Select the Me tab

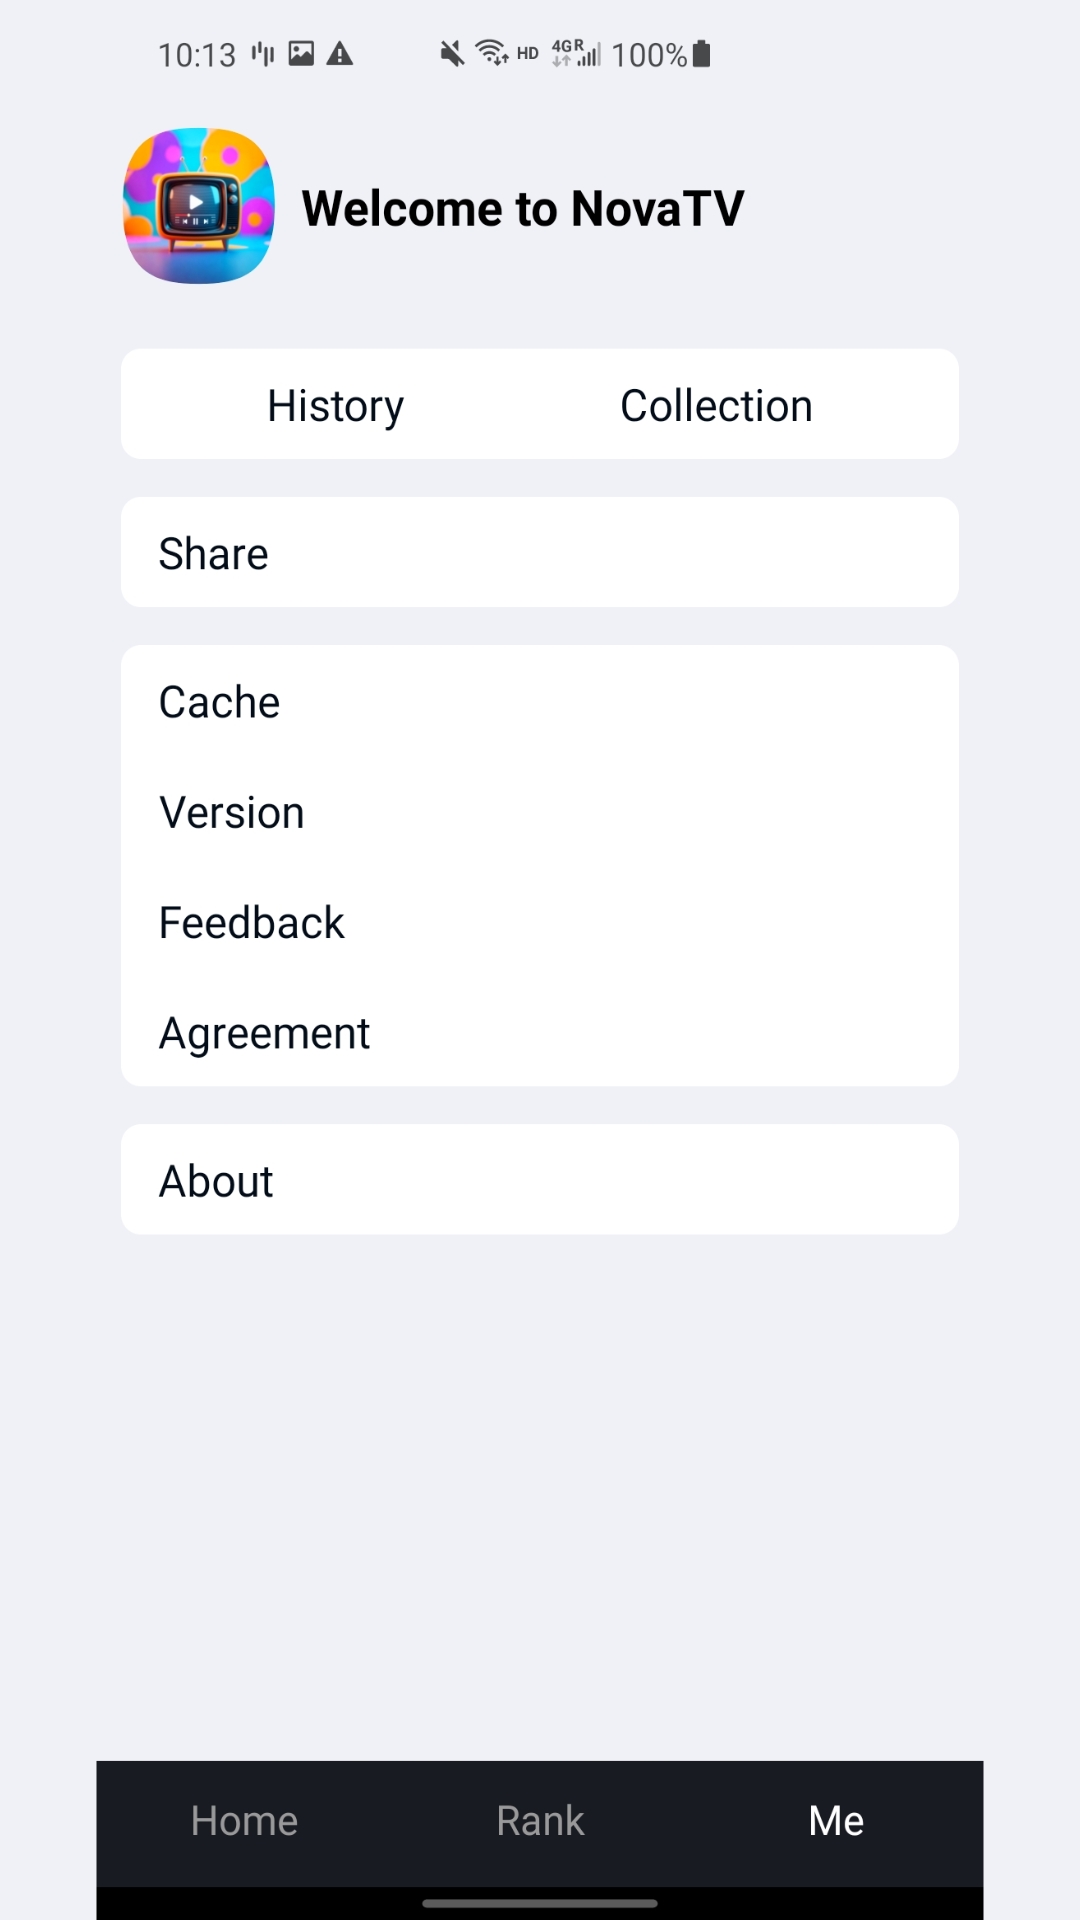[836, 1821]
